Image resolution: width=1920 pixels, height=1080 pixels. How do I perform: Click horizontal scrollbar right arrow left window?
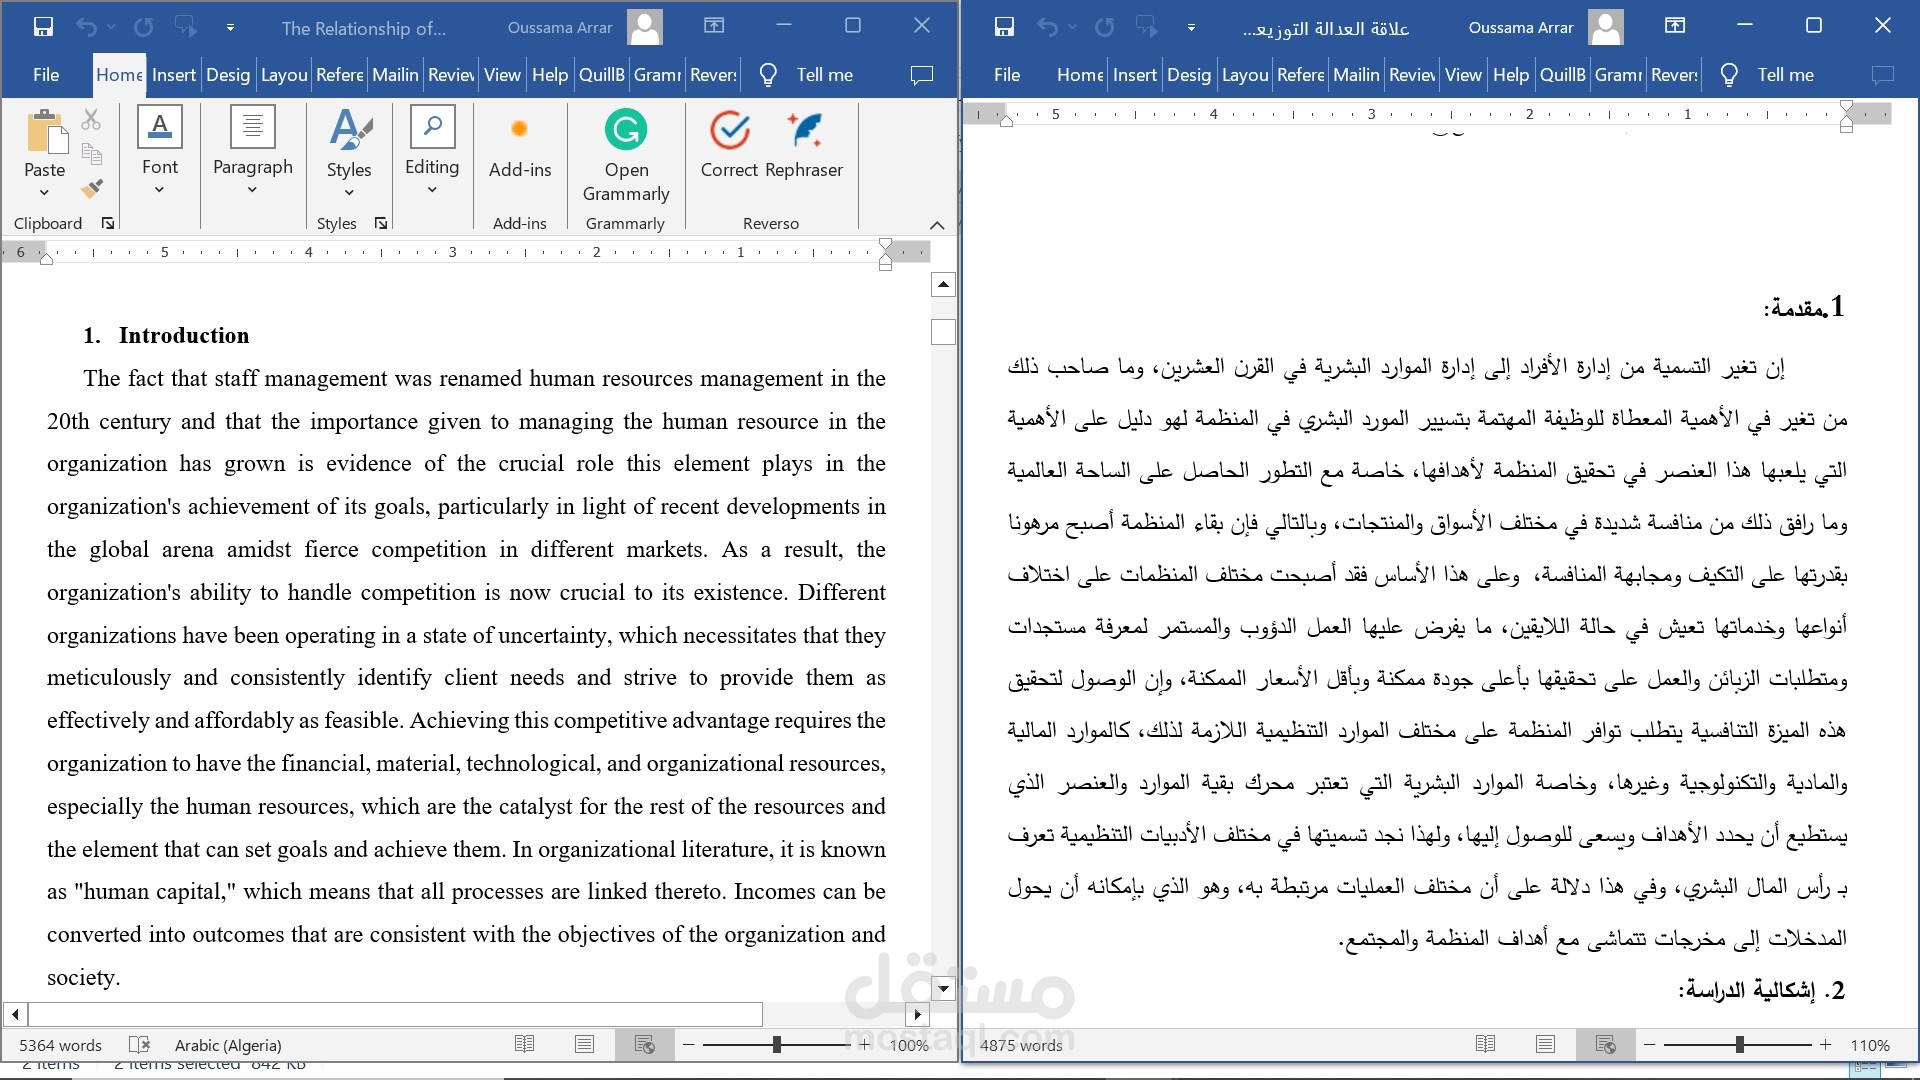918,1014
